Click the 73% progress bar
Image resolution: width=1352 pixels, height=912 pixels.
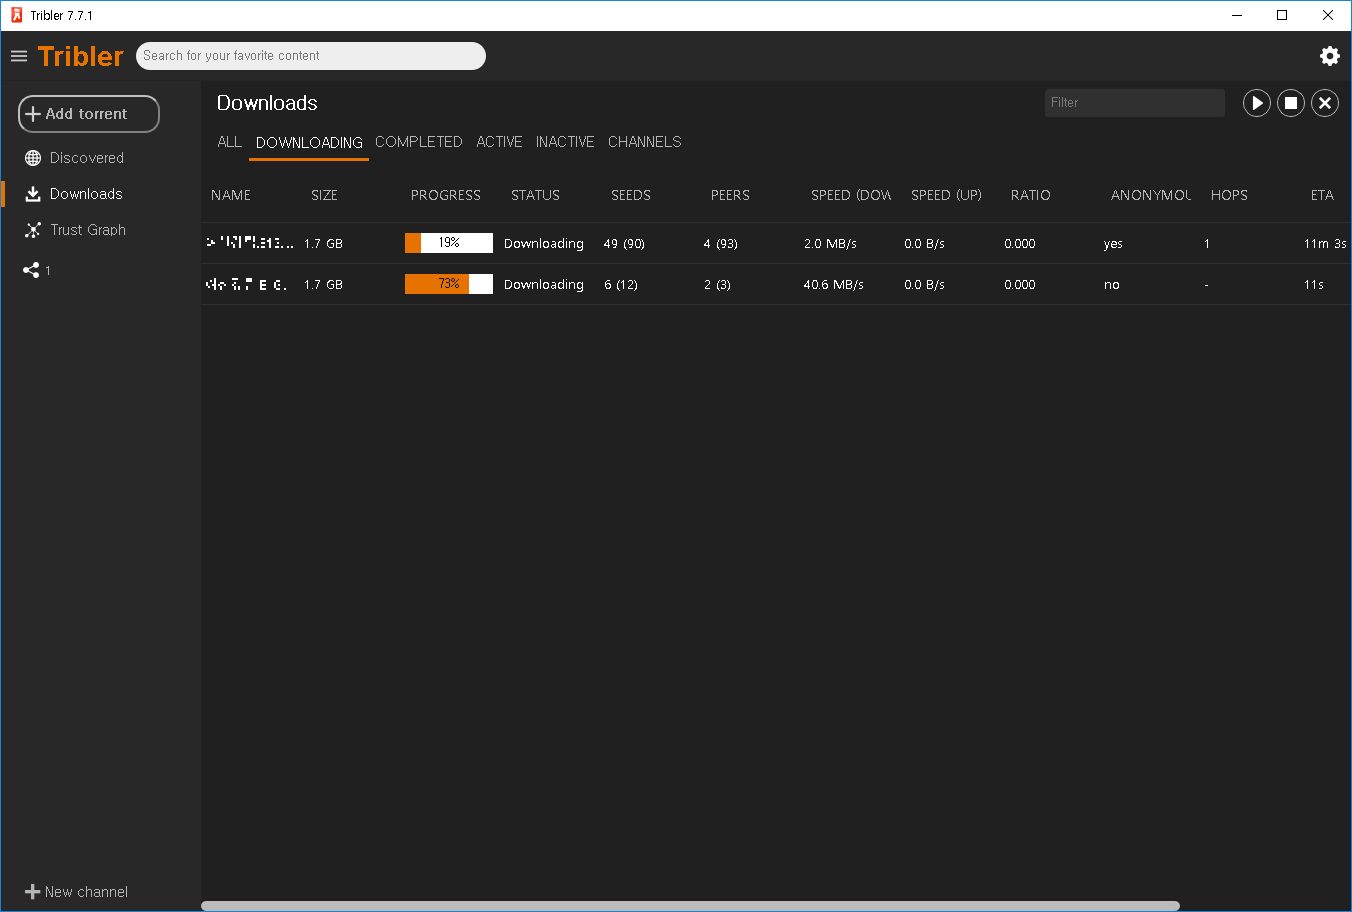click(x=449, y=284)
